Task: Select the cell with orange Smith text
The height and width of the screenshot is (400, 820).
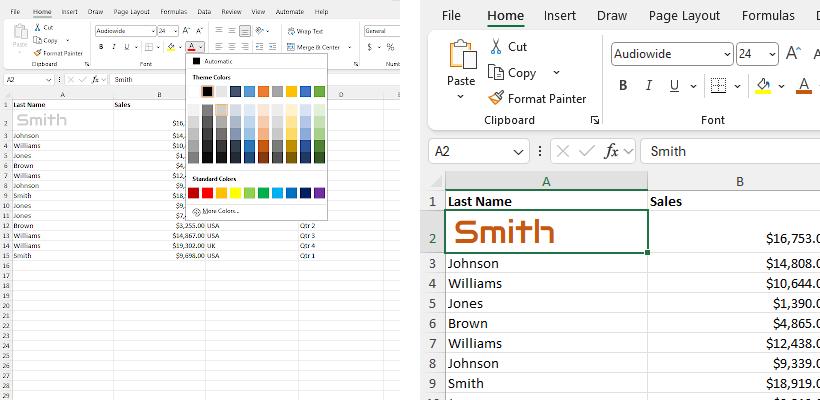Action: tap(546, 232)
